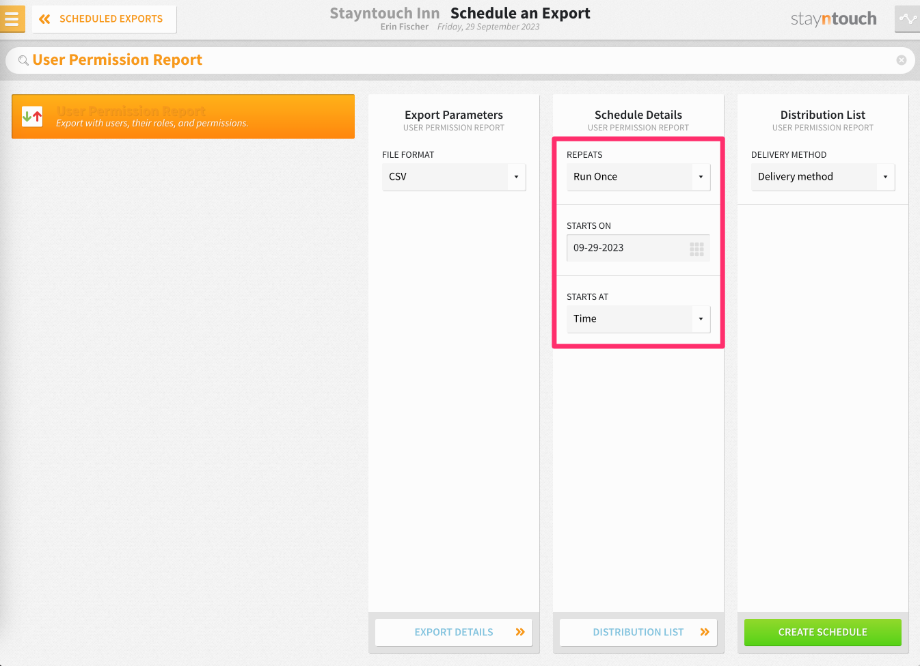The width and height of the screenshot is (920, 666).
Task: Click the double arrow on Export Details
Action: [x=520, y=632]
